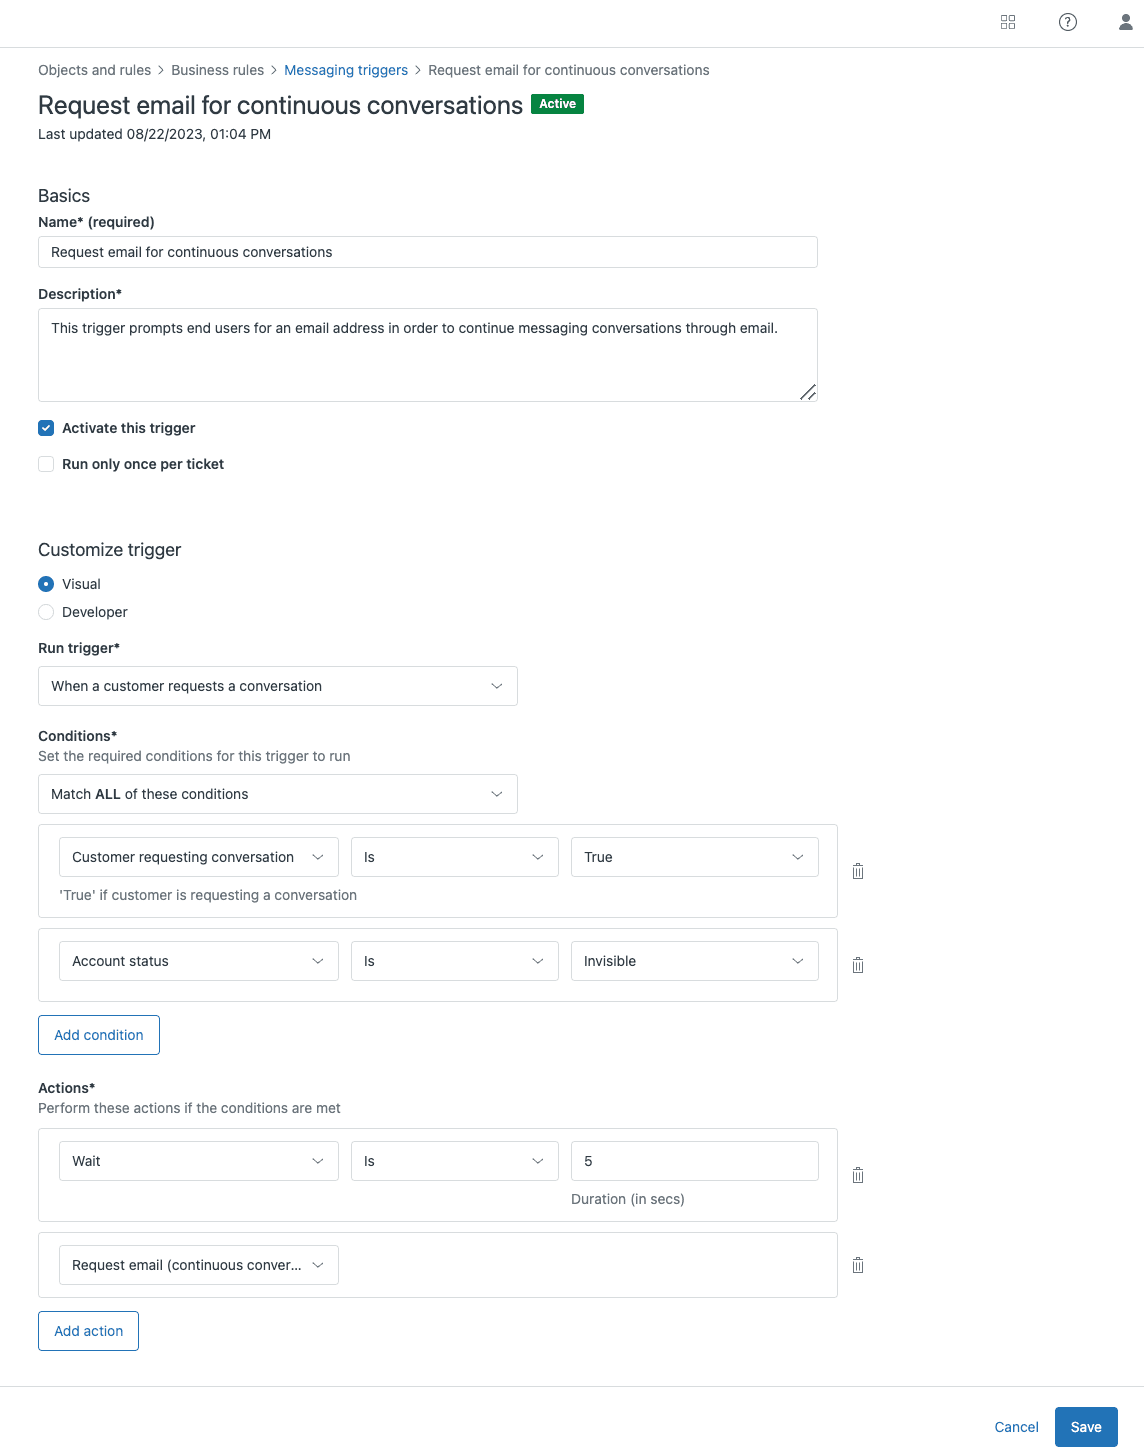
Task: Click the Add condition button
Action: pos(98,1034)
